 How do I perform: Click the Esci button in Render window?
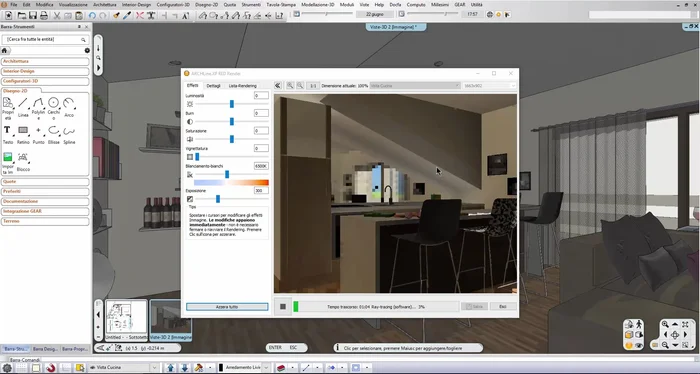pos(503,307)
